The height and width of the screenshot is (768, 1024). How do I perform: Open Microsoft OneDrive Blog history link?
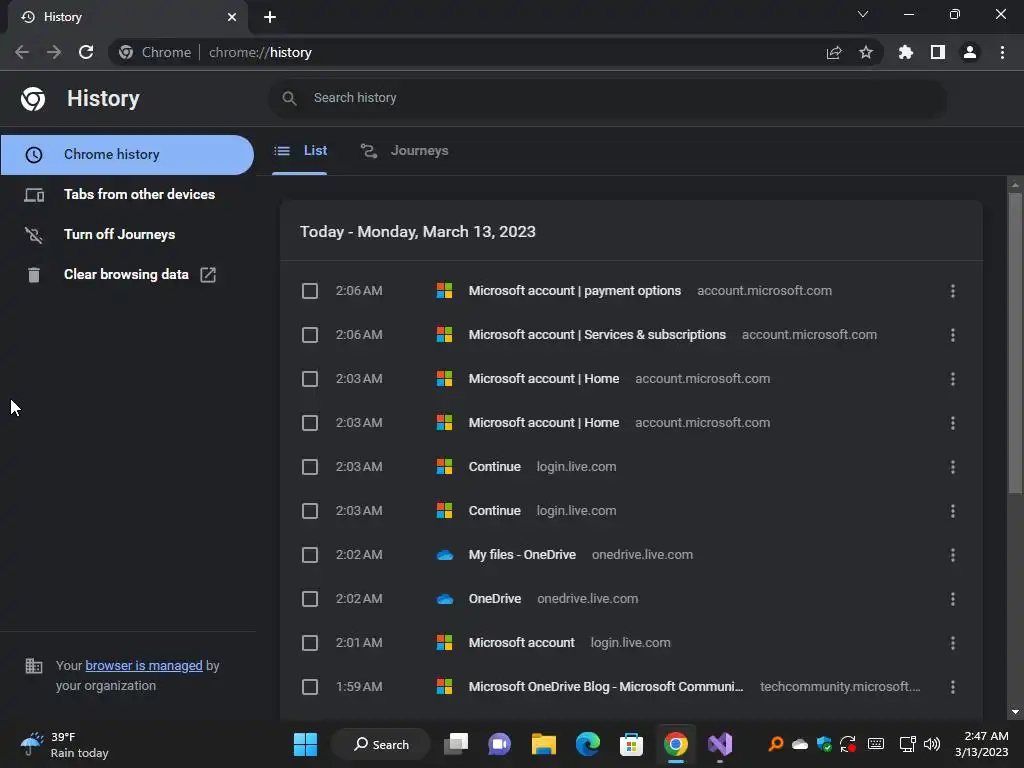click(605, 687)
